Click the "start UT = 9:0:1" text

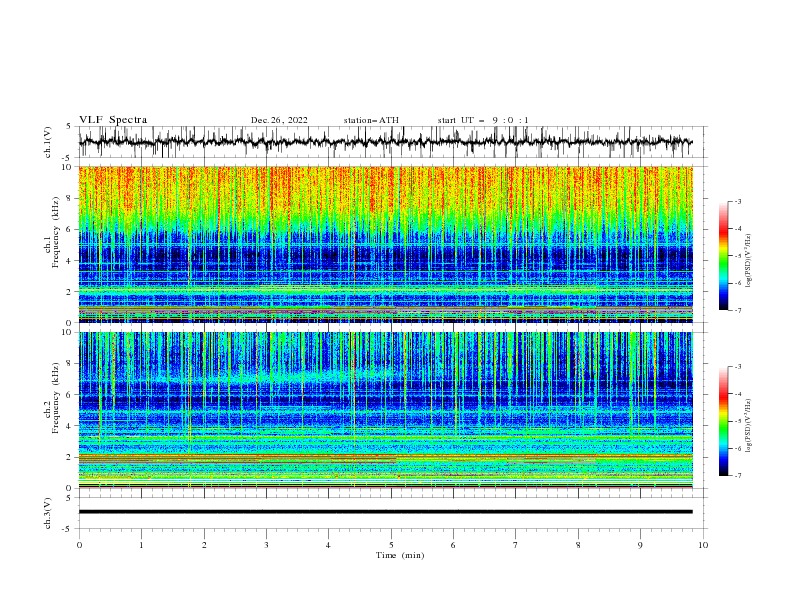pyautogui.click(x=483, y=120)
